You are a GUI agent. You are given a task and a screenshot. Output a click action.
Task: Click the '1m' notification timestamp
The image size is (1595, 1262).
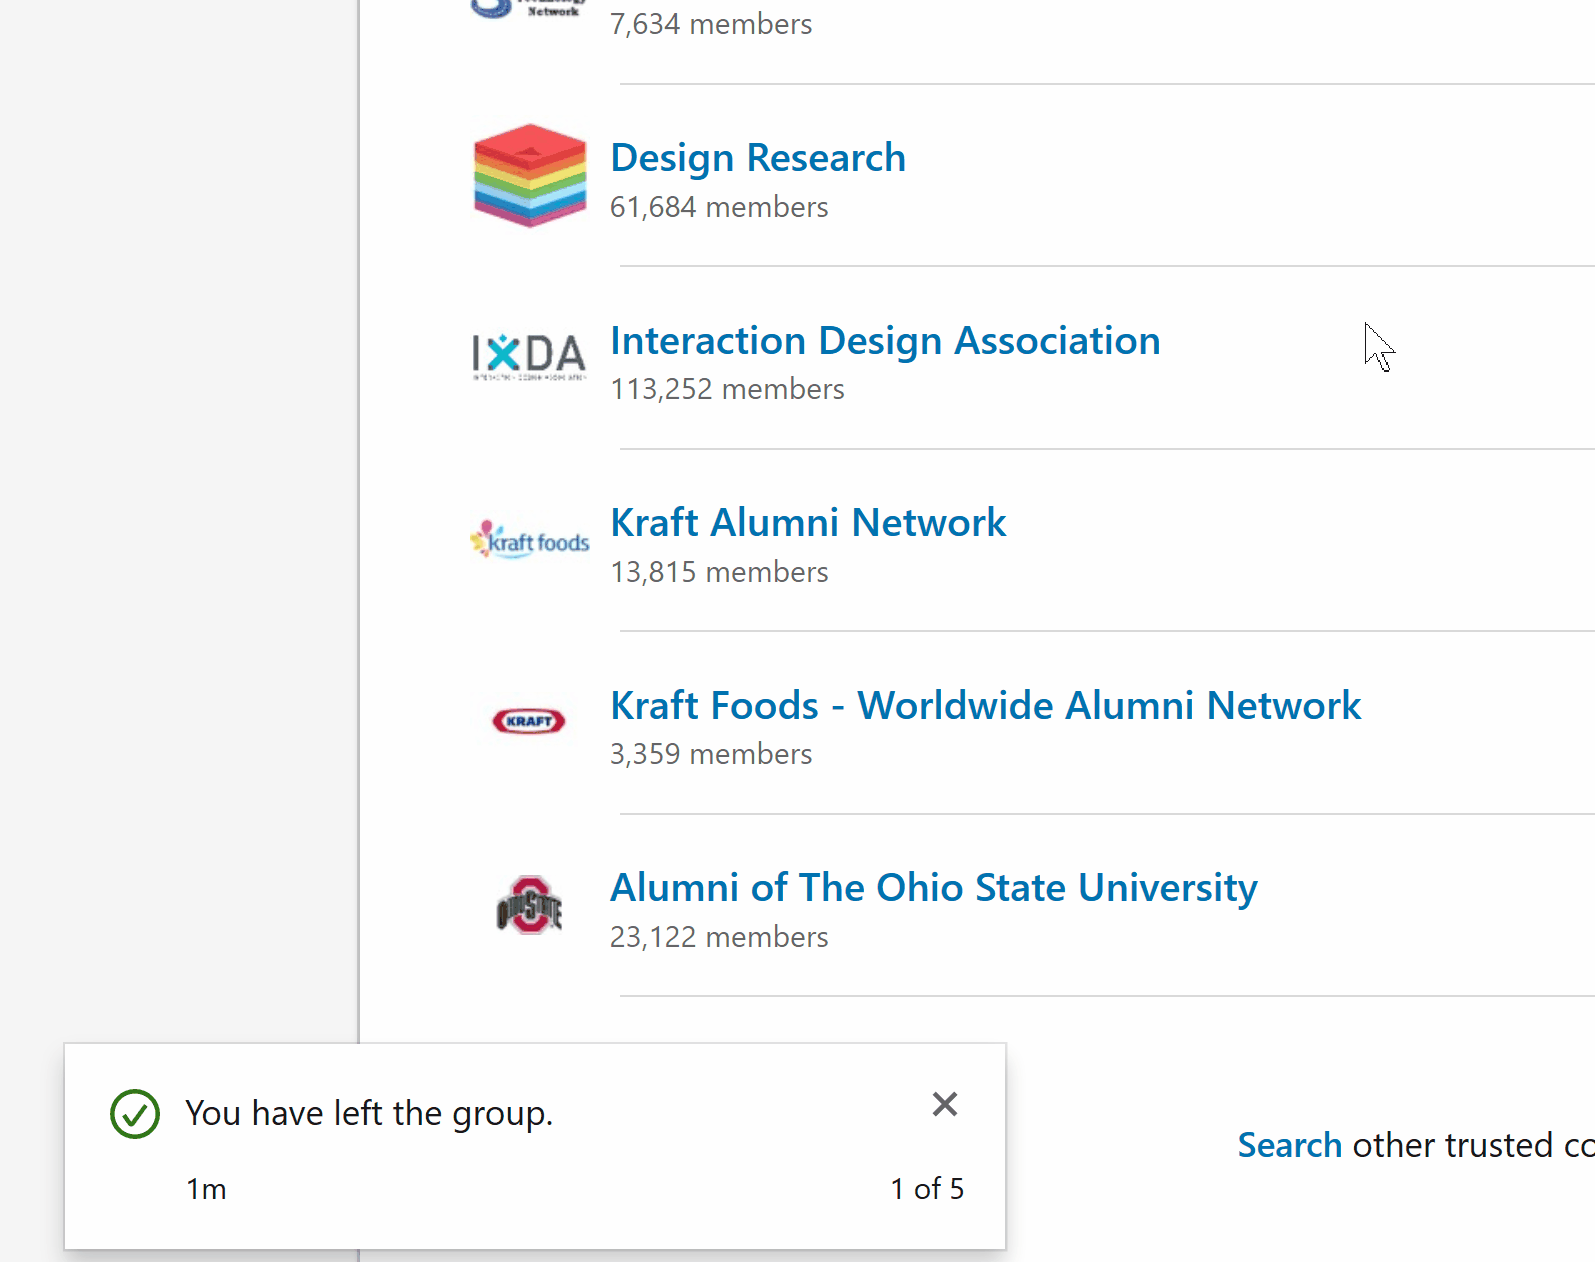pyautogui.click(x=206, y=1189)
